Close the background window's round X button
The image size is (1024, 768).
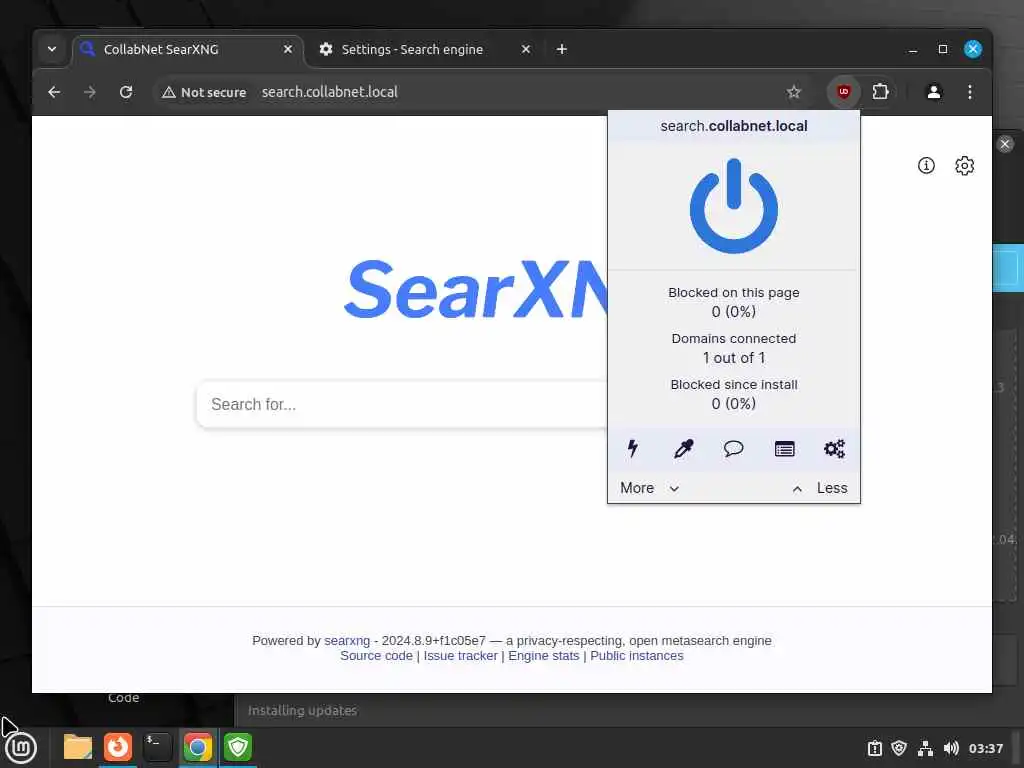click(1005, 144)
